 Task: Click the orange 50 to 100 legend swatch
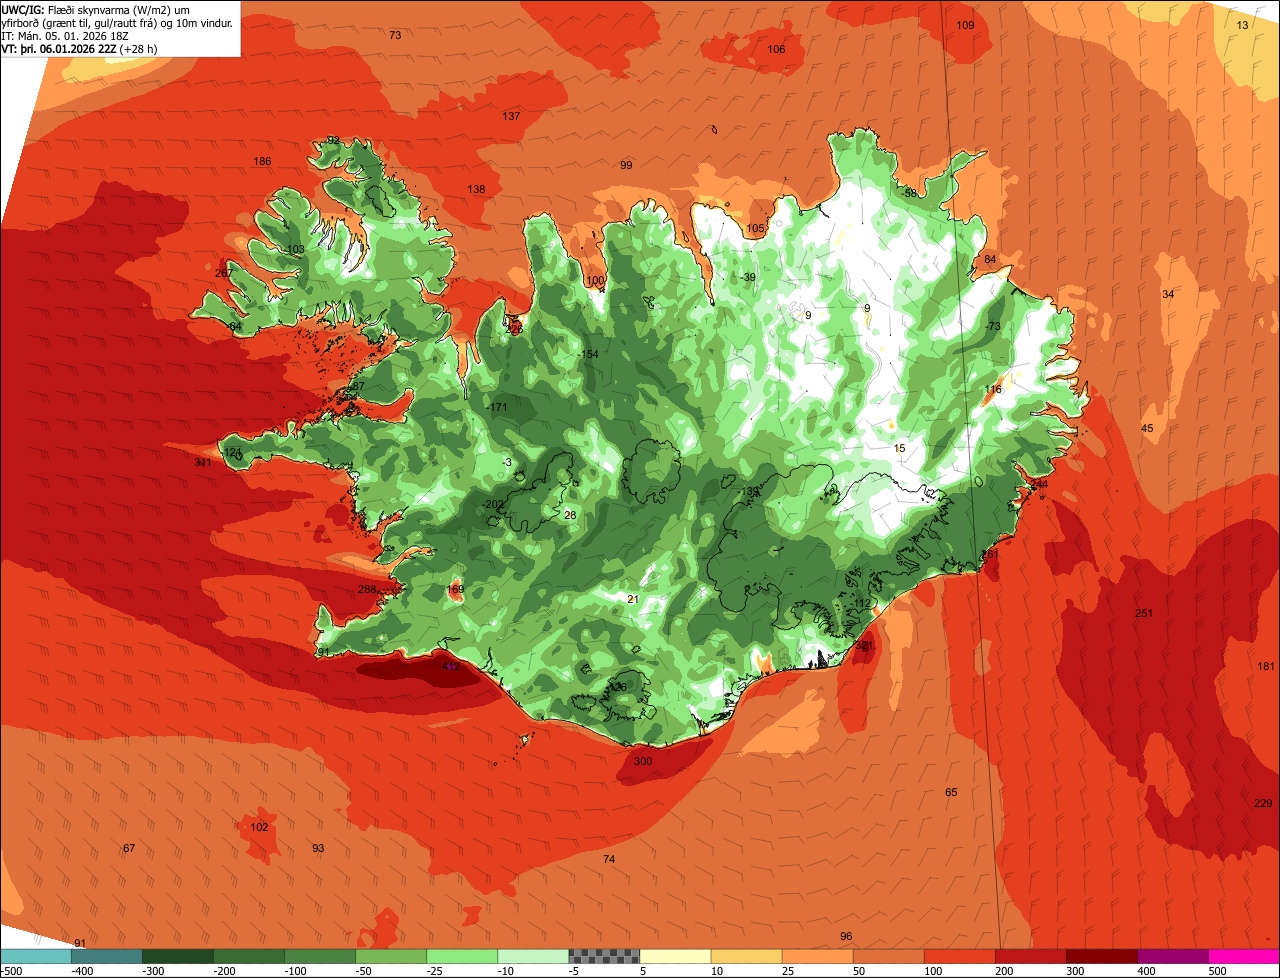887,956
